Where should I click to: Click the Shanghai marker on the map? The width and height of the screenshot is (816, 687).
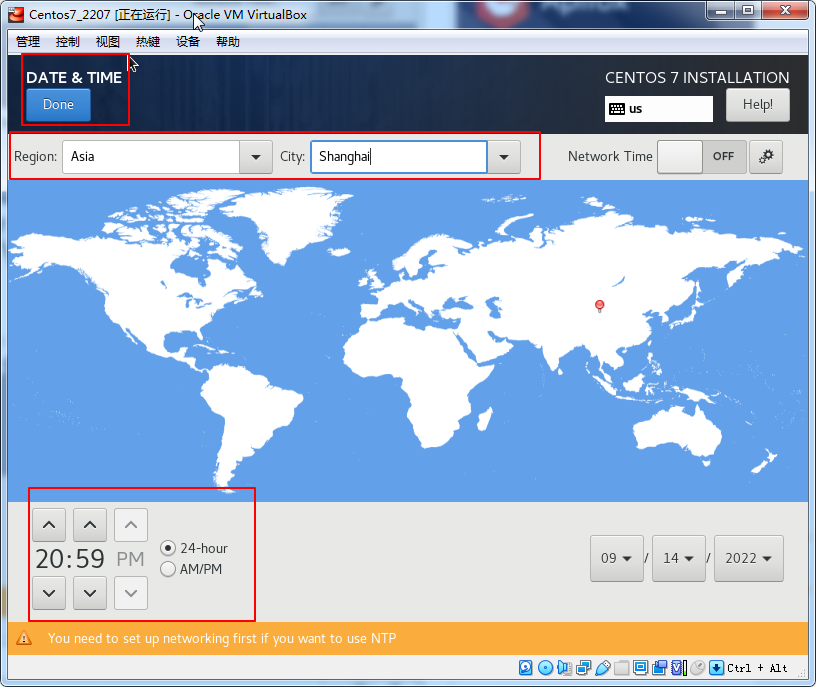tap(599, 305)
